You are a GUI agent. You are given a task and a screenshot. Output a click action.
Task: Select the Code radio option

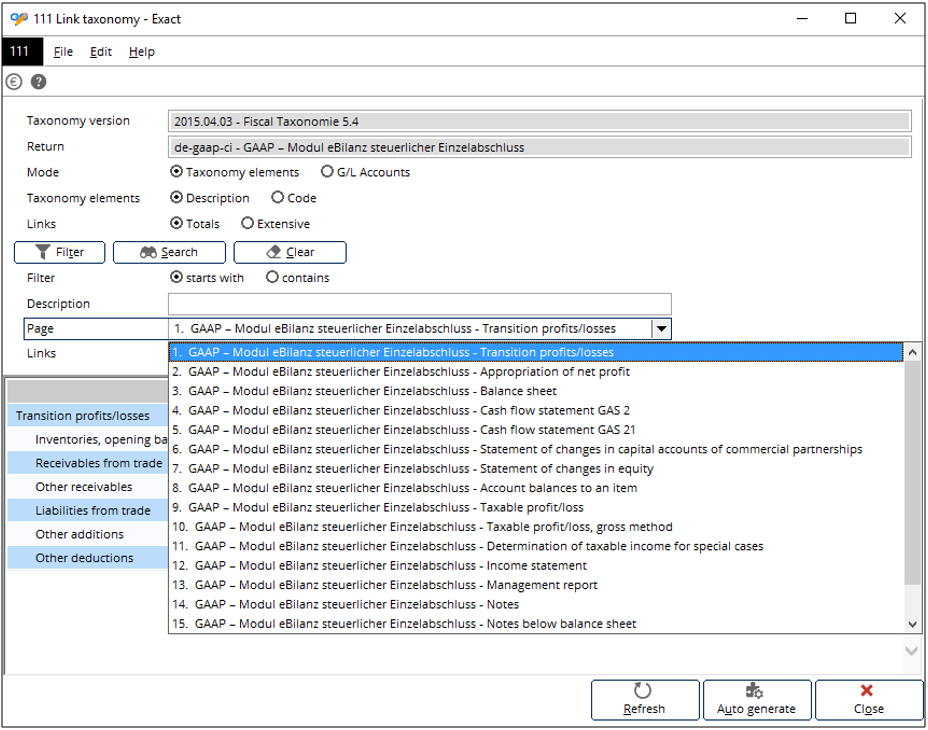pos(278,197)
